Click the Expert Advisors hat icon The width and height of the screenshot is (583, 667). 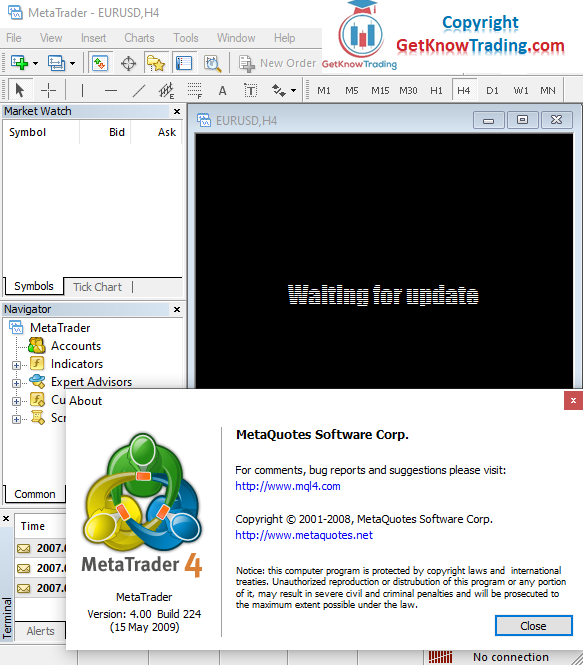(x=37, y=382)
